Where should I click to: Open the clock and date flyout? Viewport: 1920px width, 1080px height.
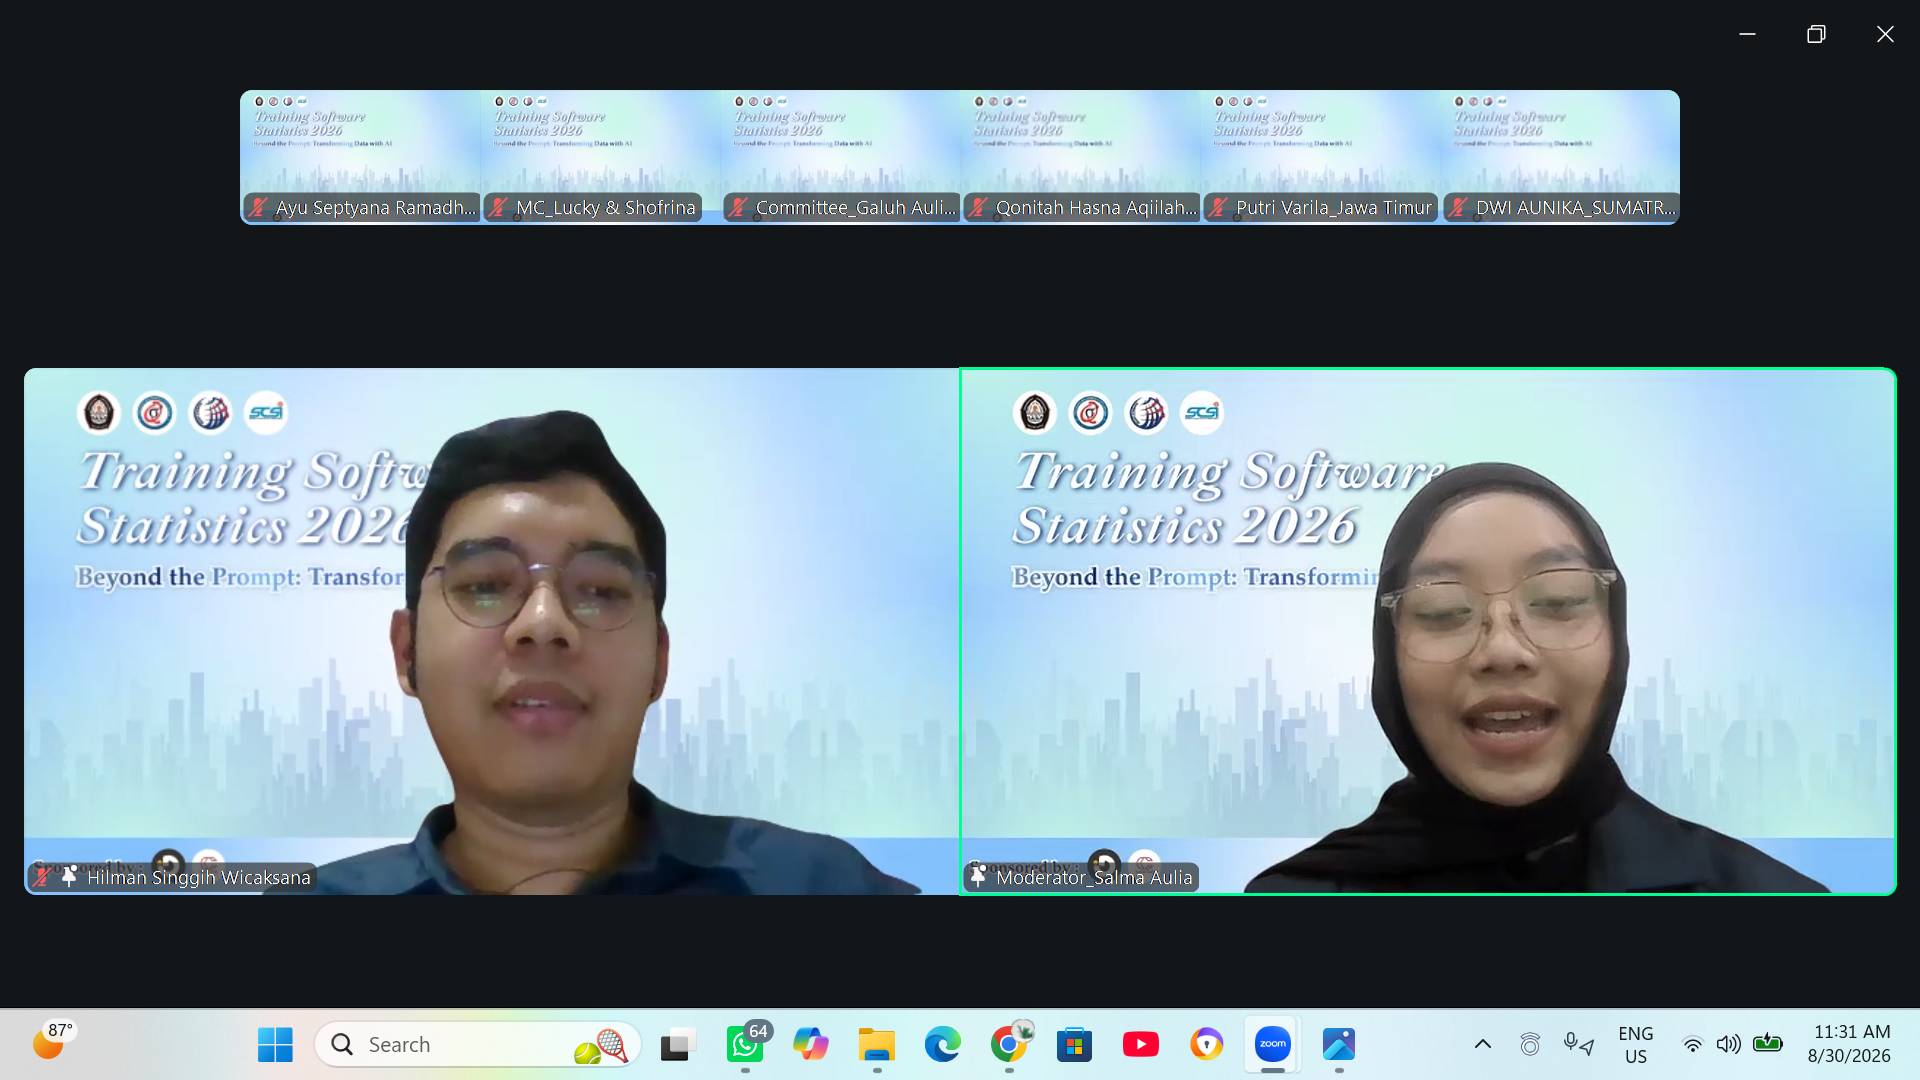[1850, 1044]
